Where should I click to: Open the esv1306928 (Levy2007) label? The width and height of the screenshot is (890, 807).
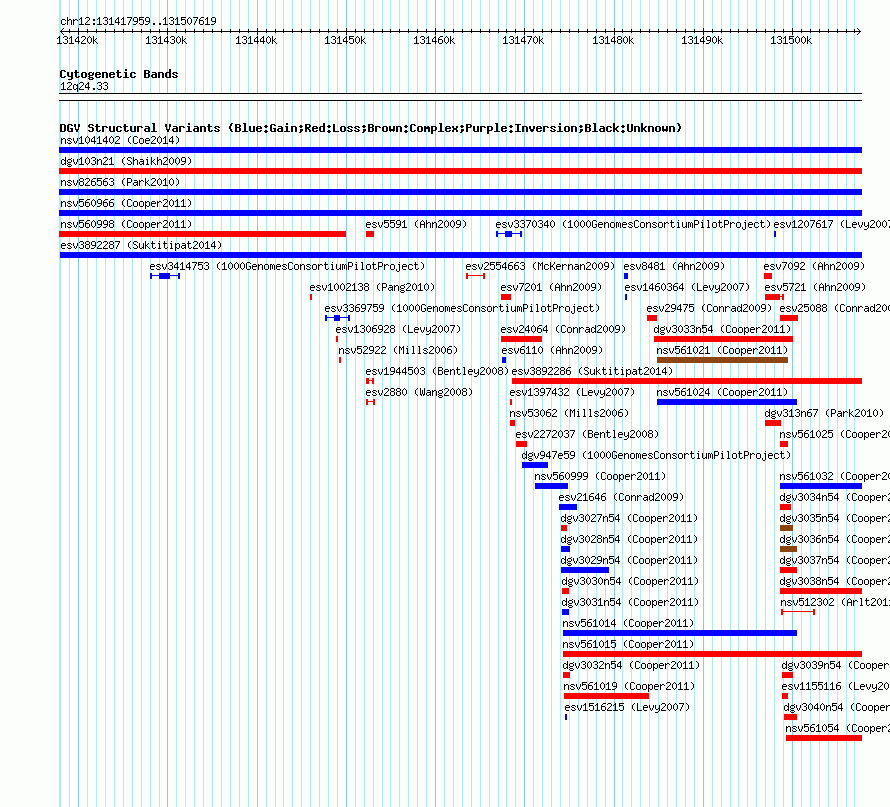point(398,329)
